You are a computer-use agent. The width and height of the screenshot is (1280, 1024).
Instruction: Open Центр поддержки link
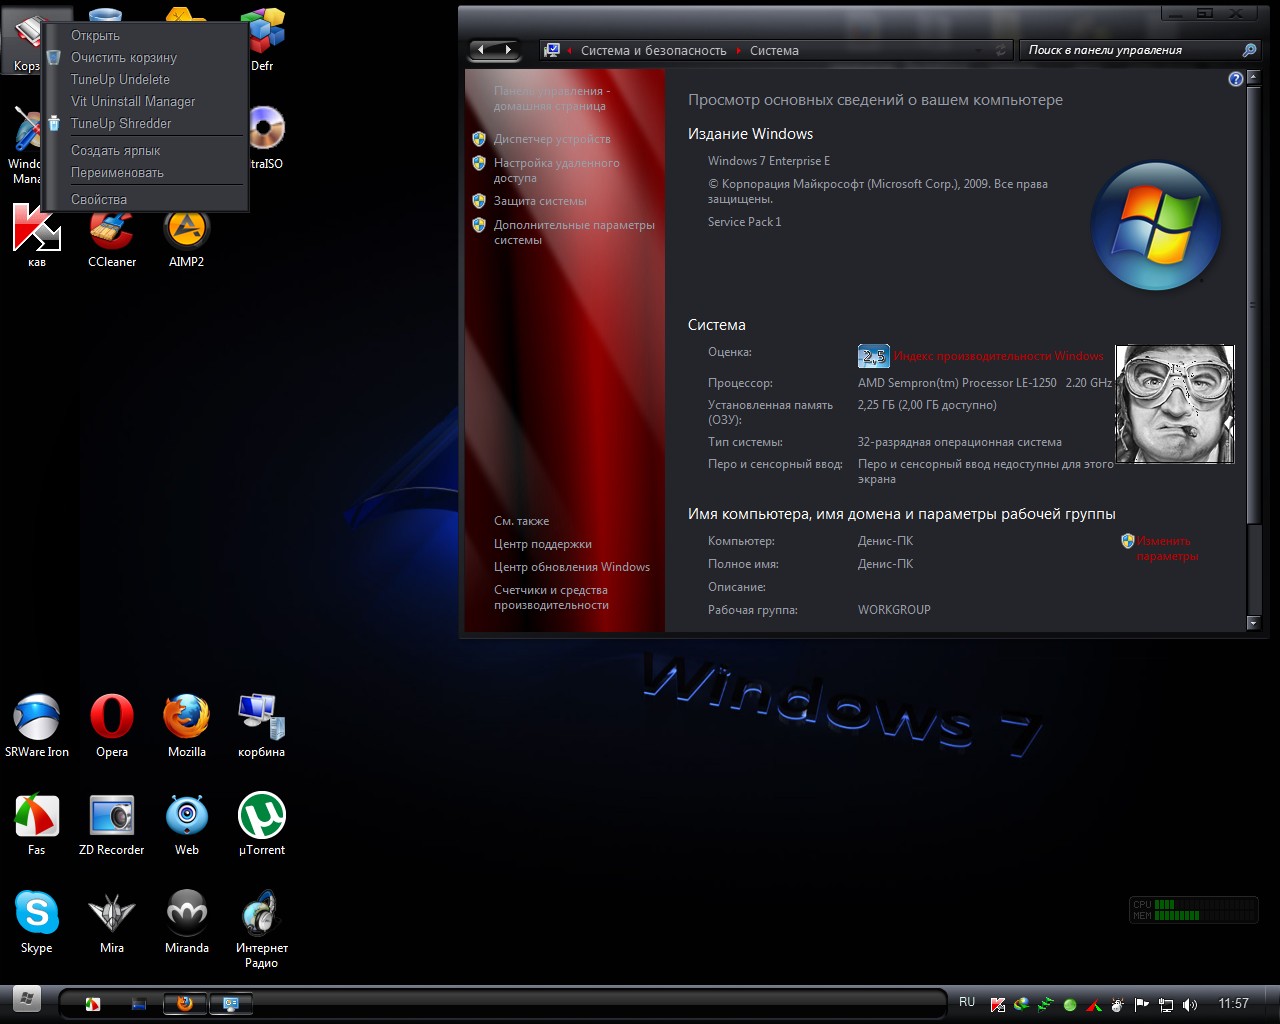(543, 544)
